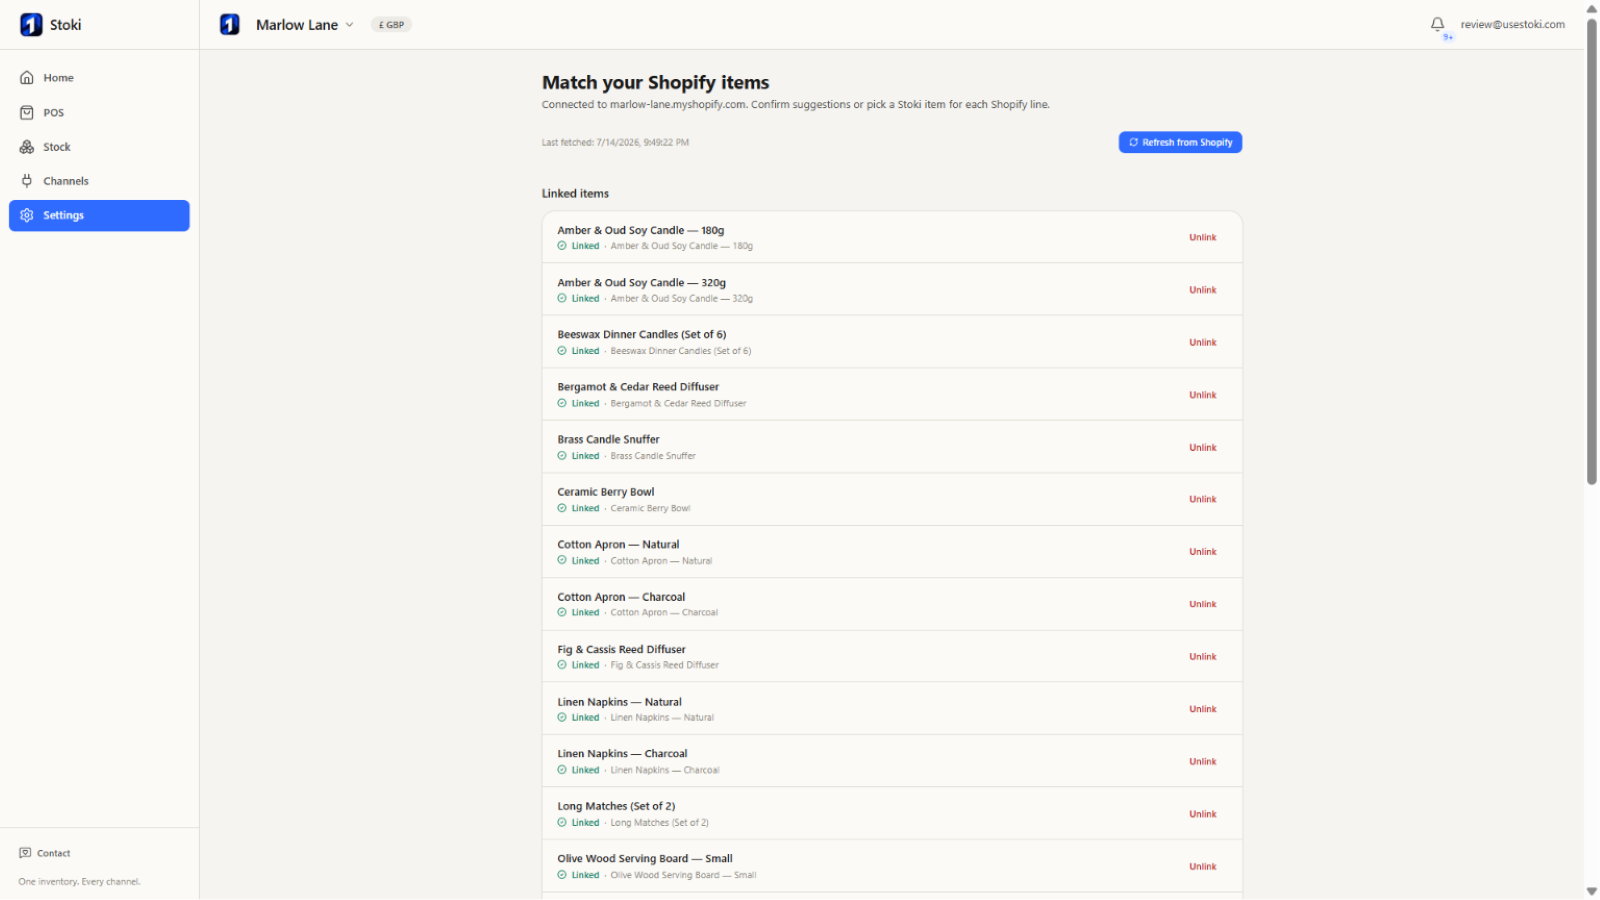Select the Settings gear icon
The width and height of the screenshot is (1600, 900).
tap(27, 215)
